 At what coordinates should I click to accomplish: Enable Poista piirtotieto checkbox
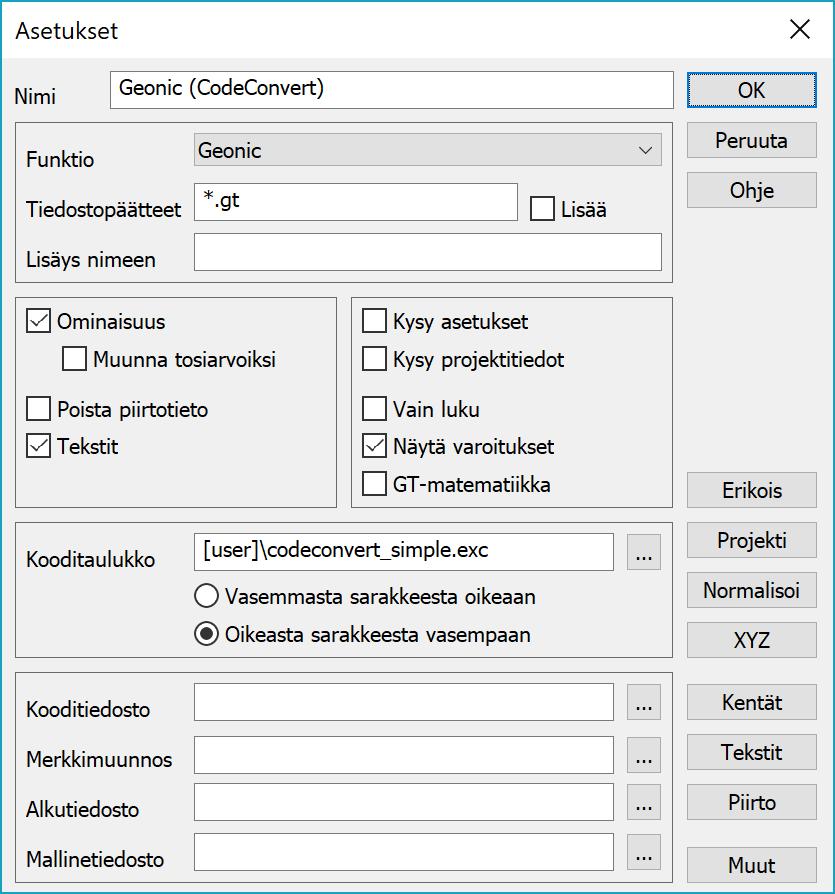[x=38, y=409]
